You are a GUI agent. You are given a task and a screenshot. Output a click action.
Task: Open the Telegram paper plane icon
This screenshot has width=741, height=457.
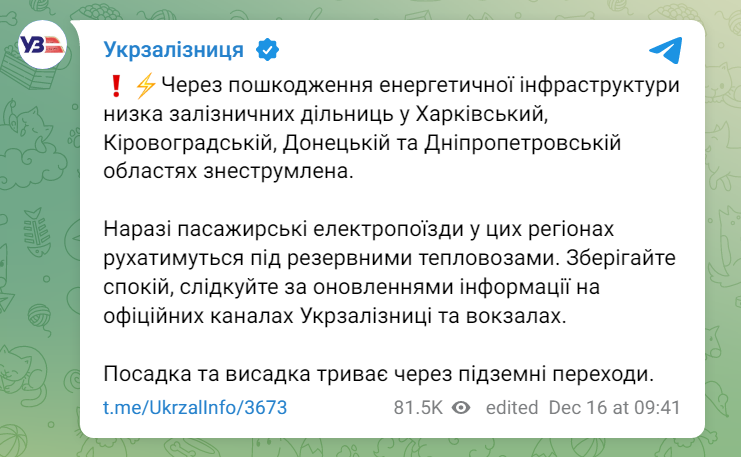pos(665,50)
